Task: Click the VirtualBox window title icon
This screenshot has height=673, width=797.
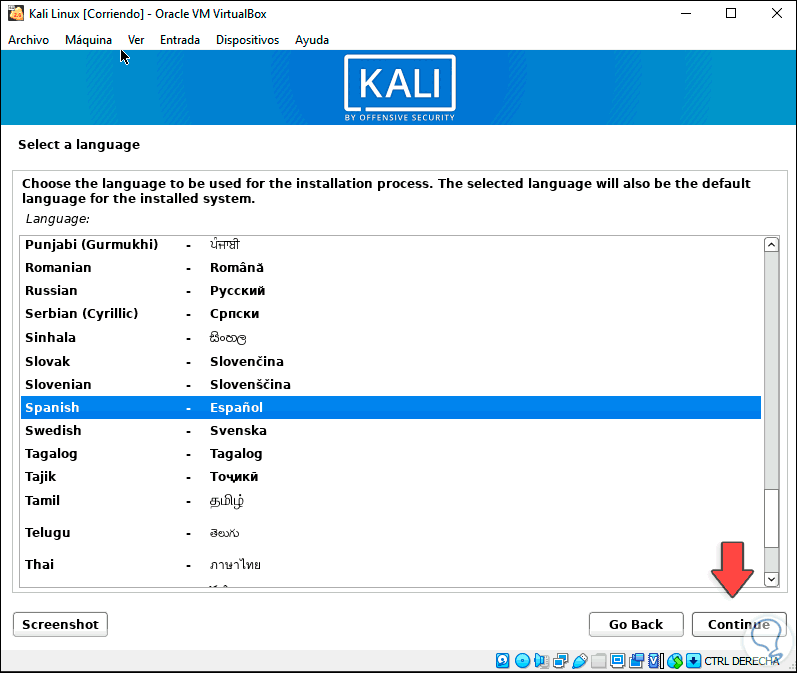Action: click(x=16, y=13)
